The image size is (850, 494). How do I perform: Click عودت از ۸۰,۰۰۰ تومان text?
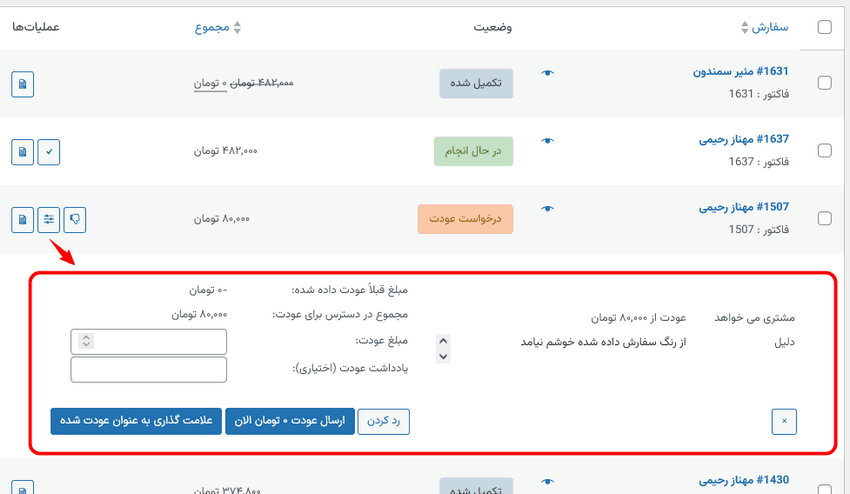(x=639, y=318)
